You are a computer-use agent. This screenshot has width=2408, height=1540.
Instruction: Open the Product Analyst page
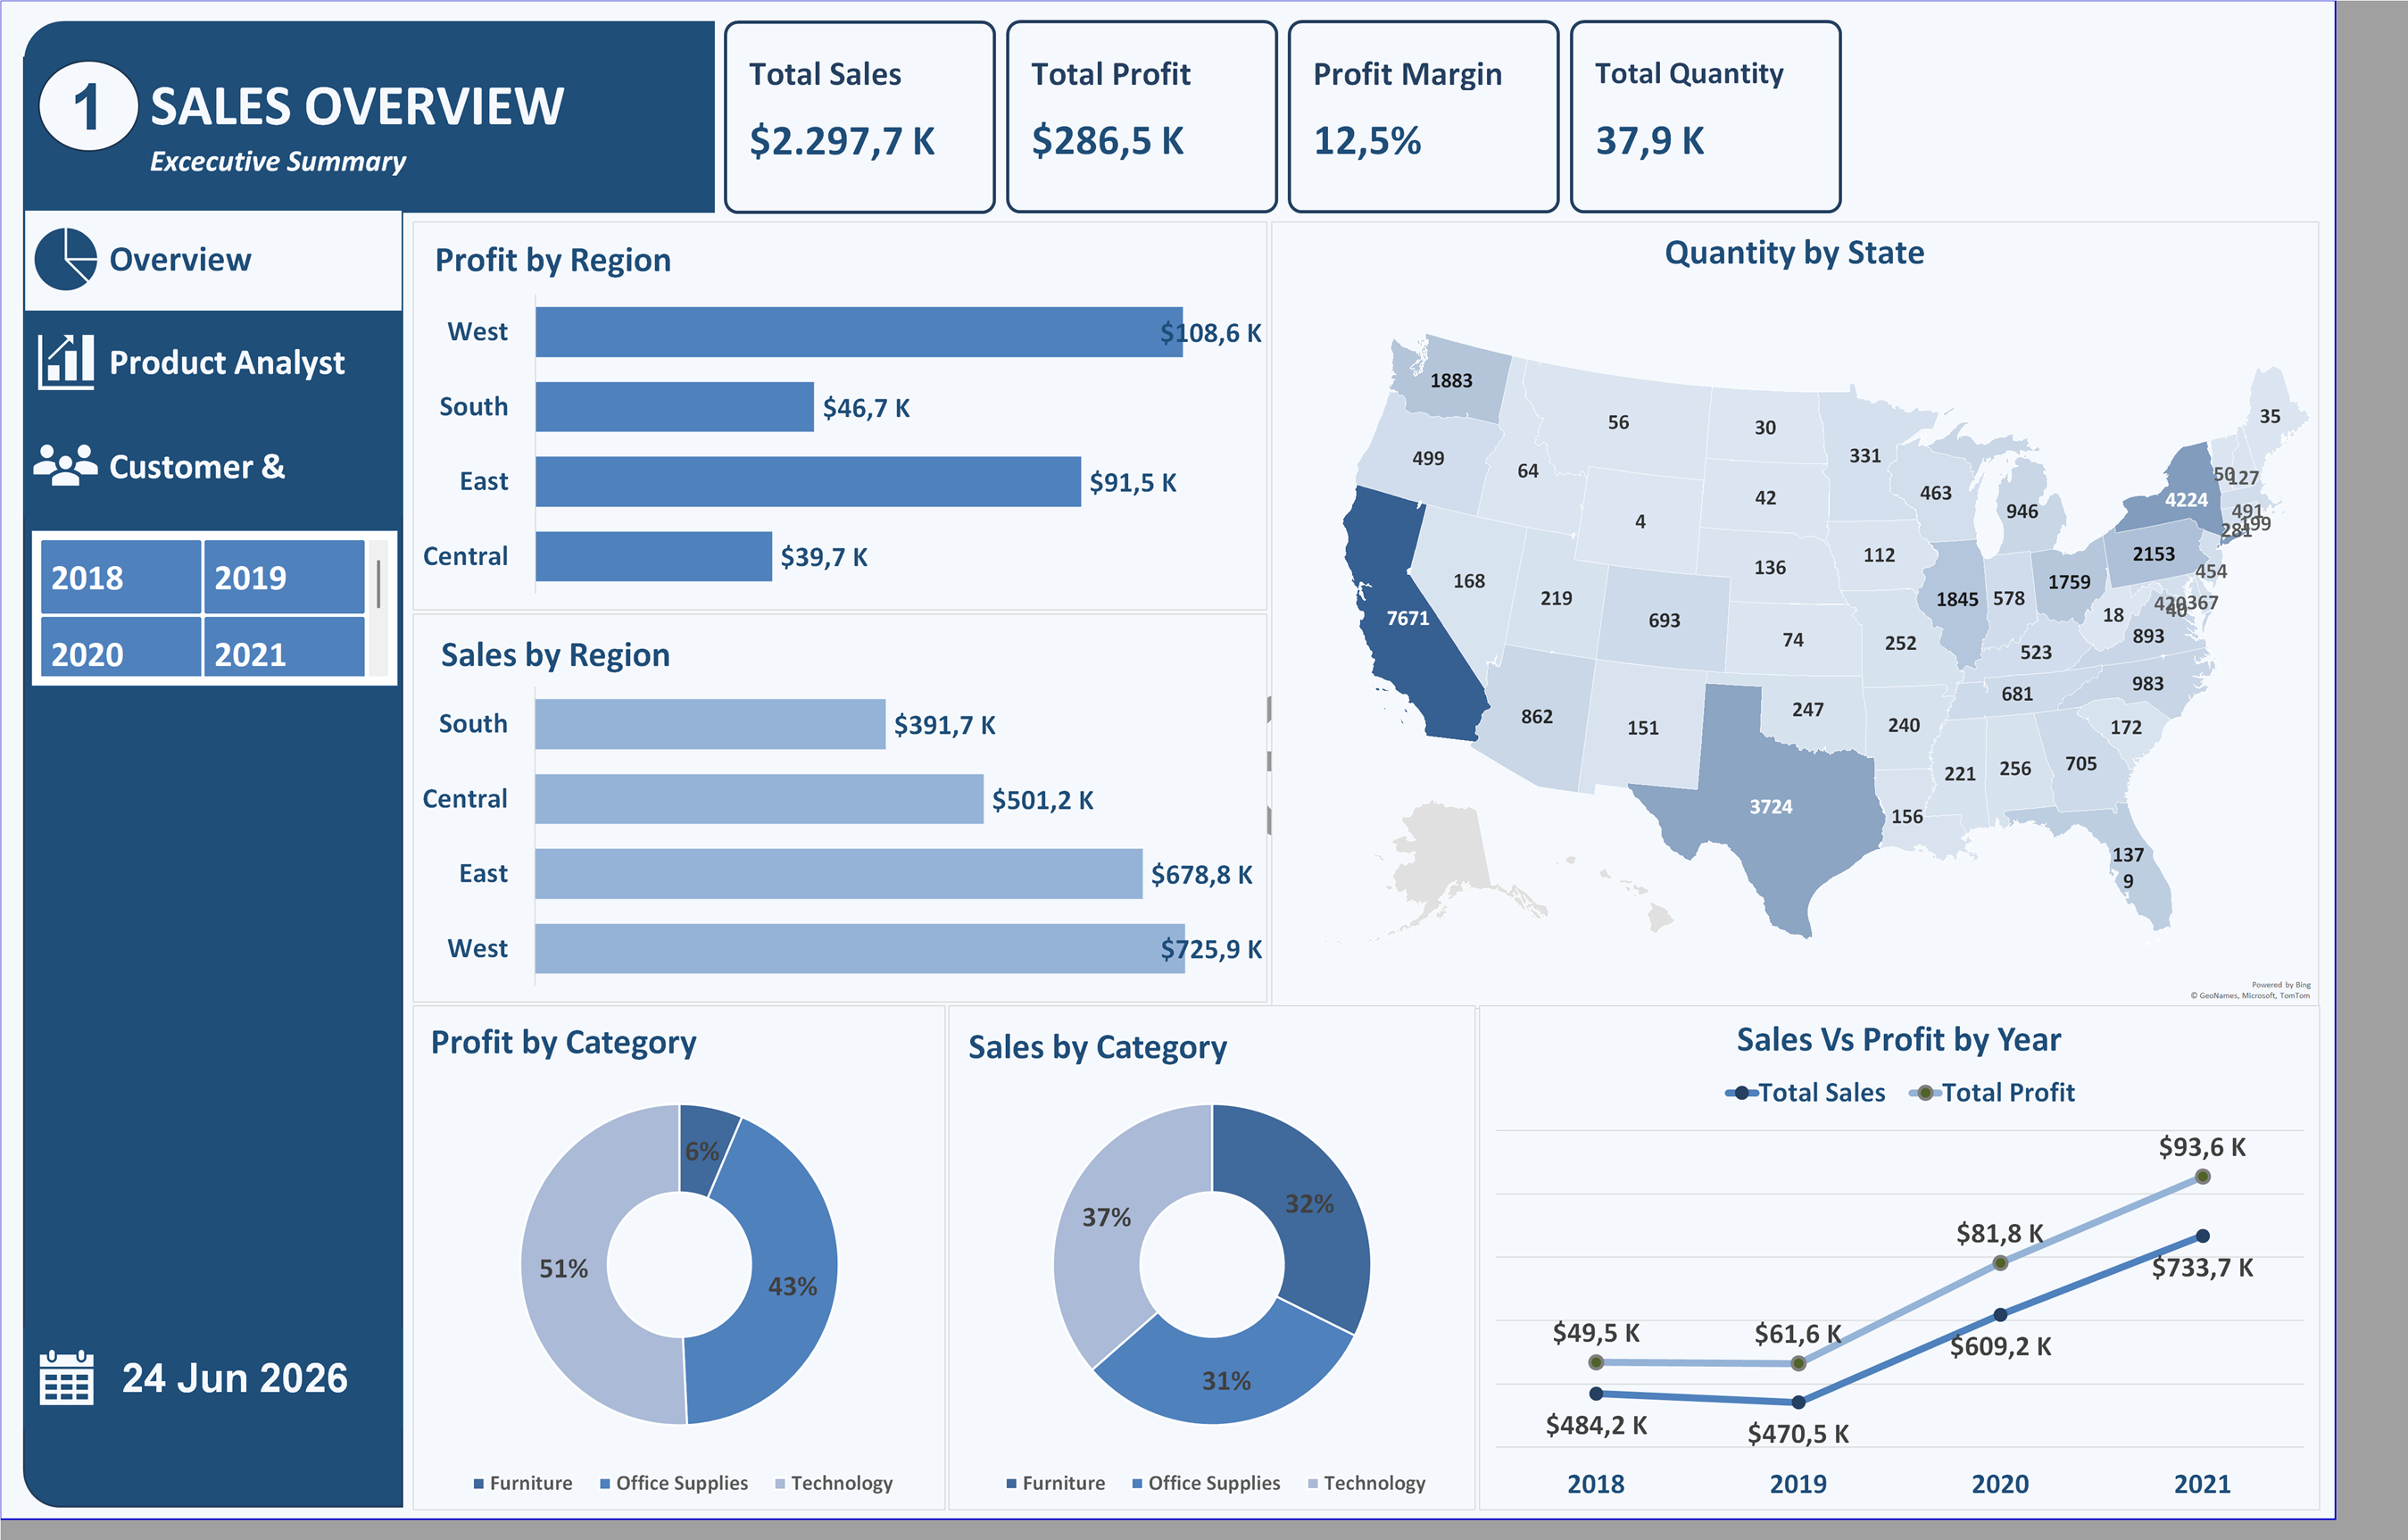tap(213, 362)
